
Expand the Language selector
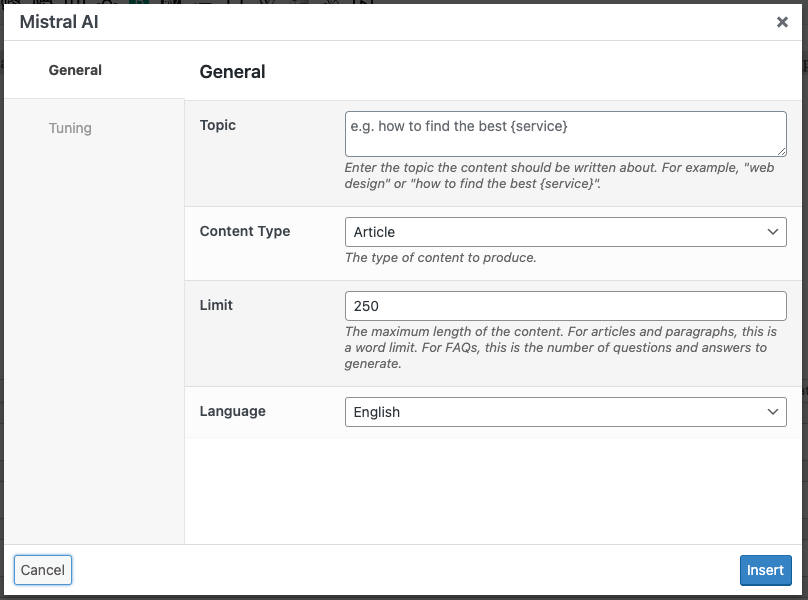click(565, 411)
